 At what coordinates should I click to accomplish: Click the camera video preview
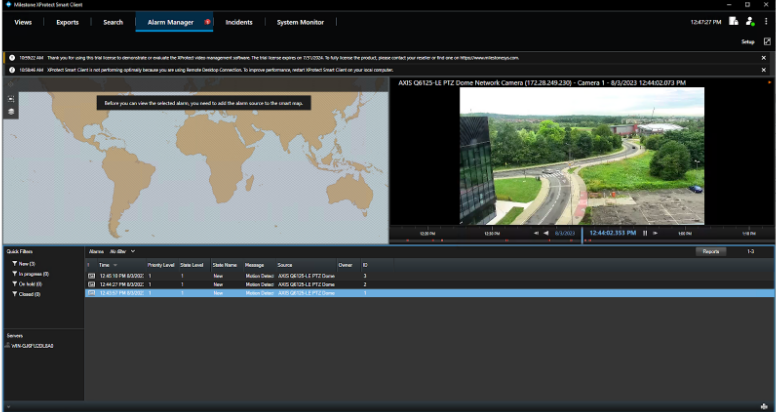[582, 156]
